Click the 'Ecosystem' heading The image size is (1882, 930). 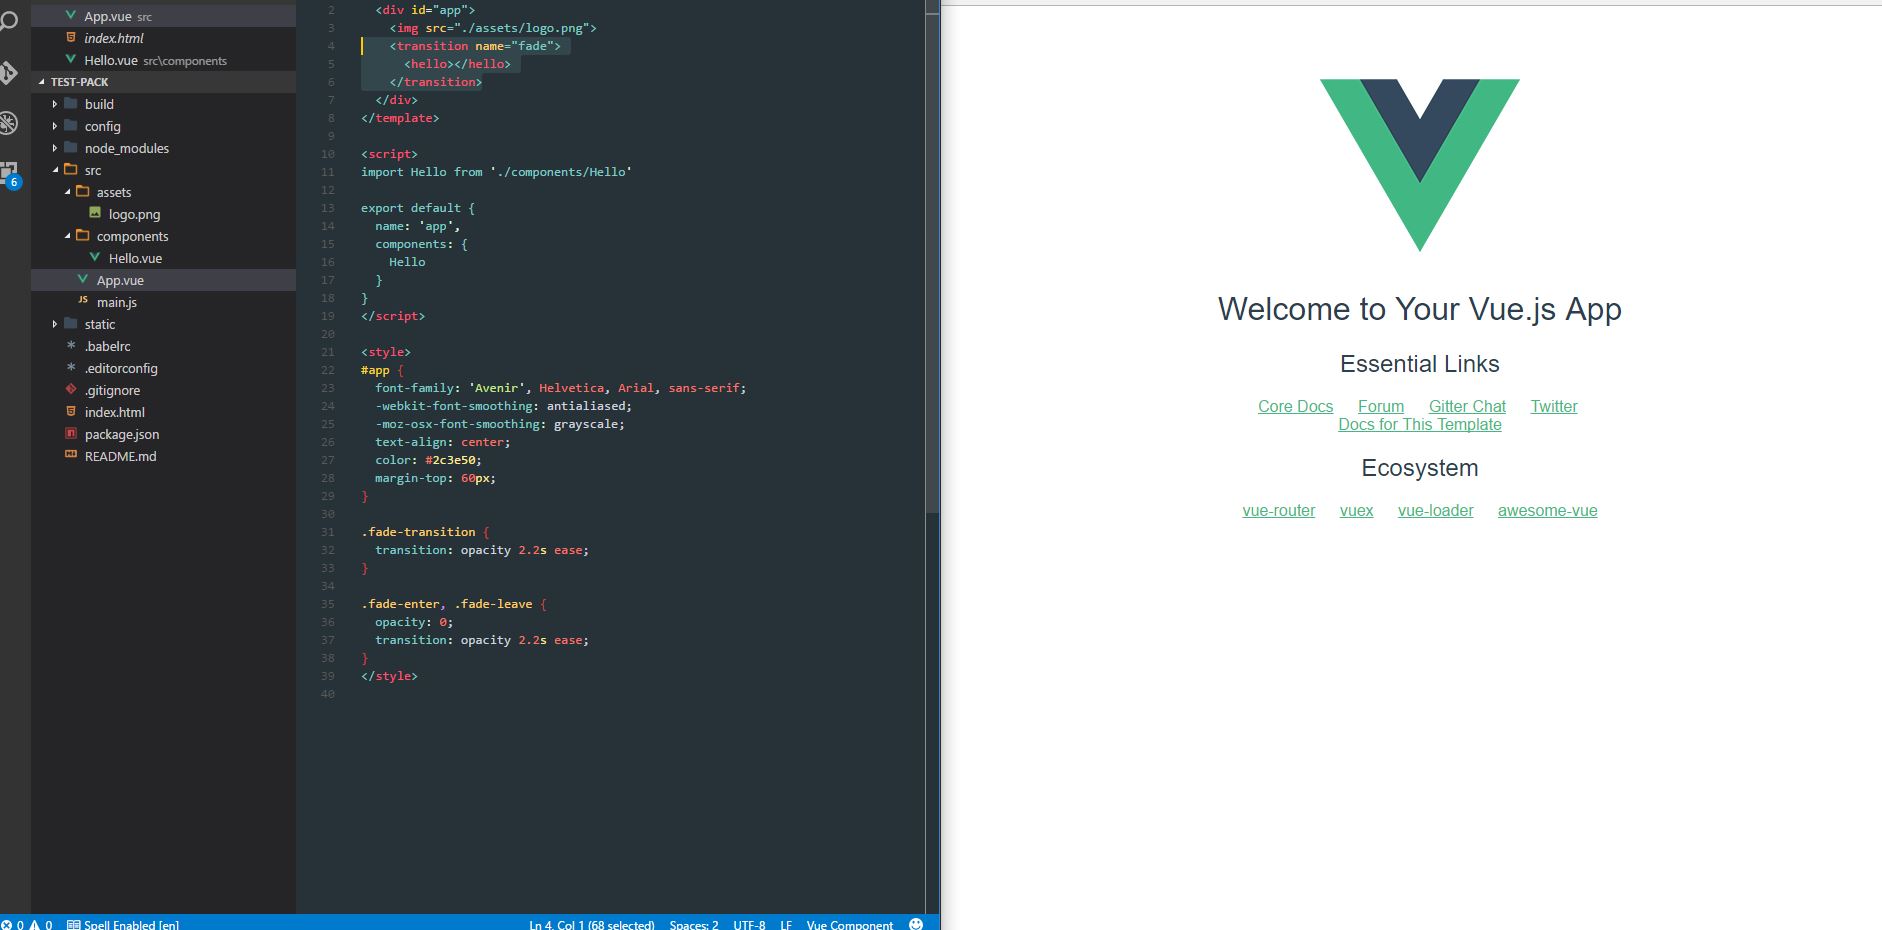[x=1420, y=468]
